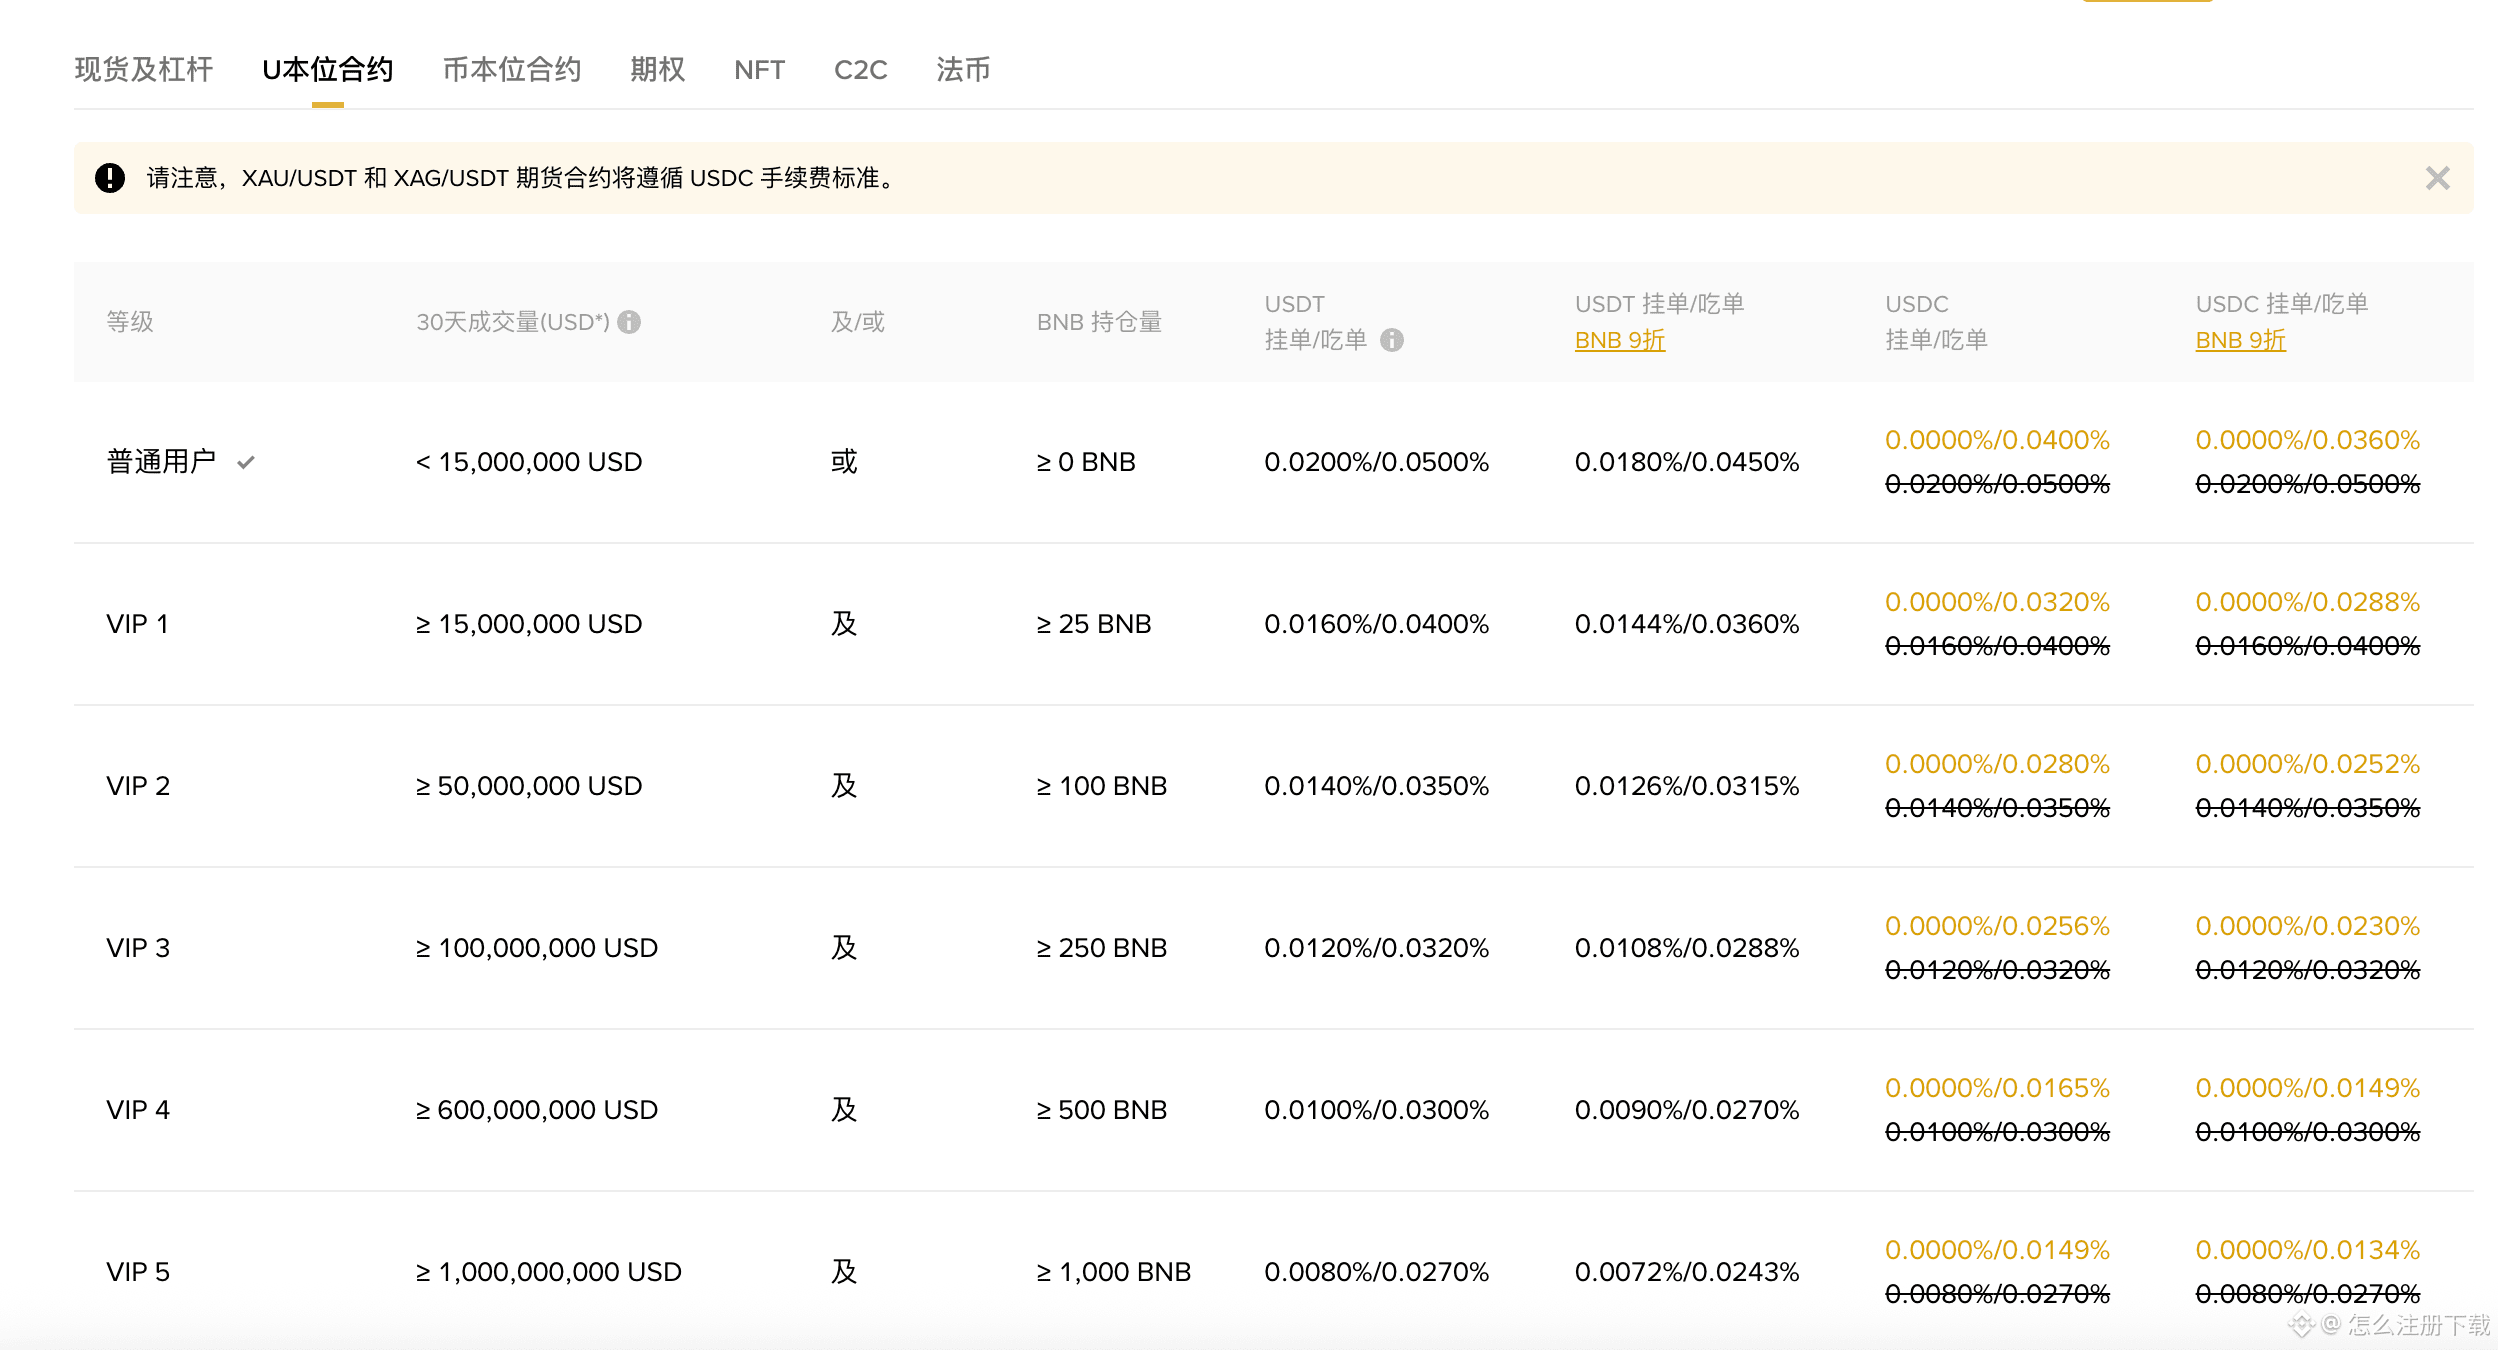The image size is (2498, 1350).
Task: Click the 等级 column header
Action: [x=128, y=322]
